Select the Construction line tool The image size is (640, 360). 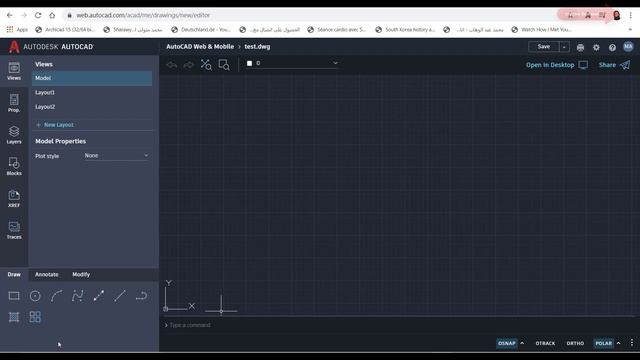pyautogui.click(x=99, y=296)
